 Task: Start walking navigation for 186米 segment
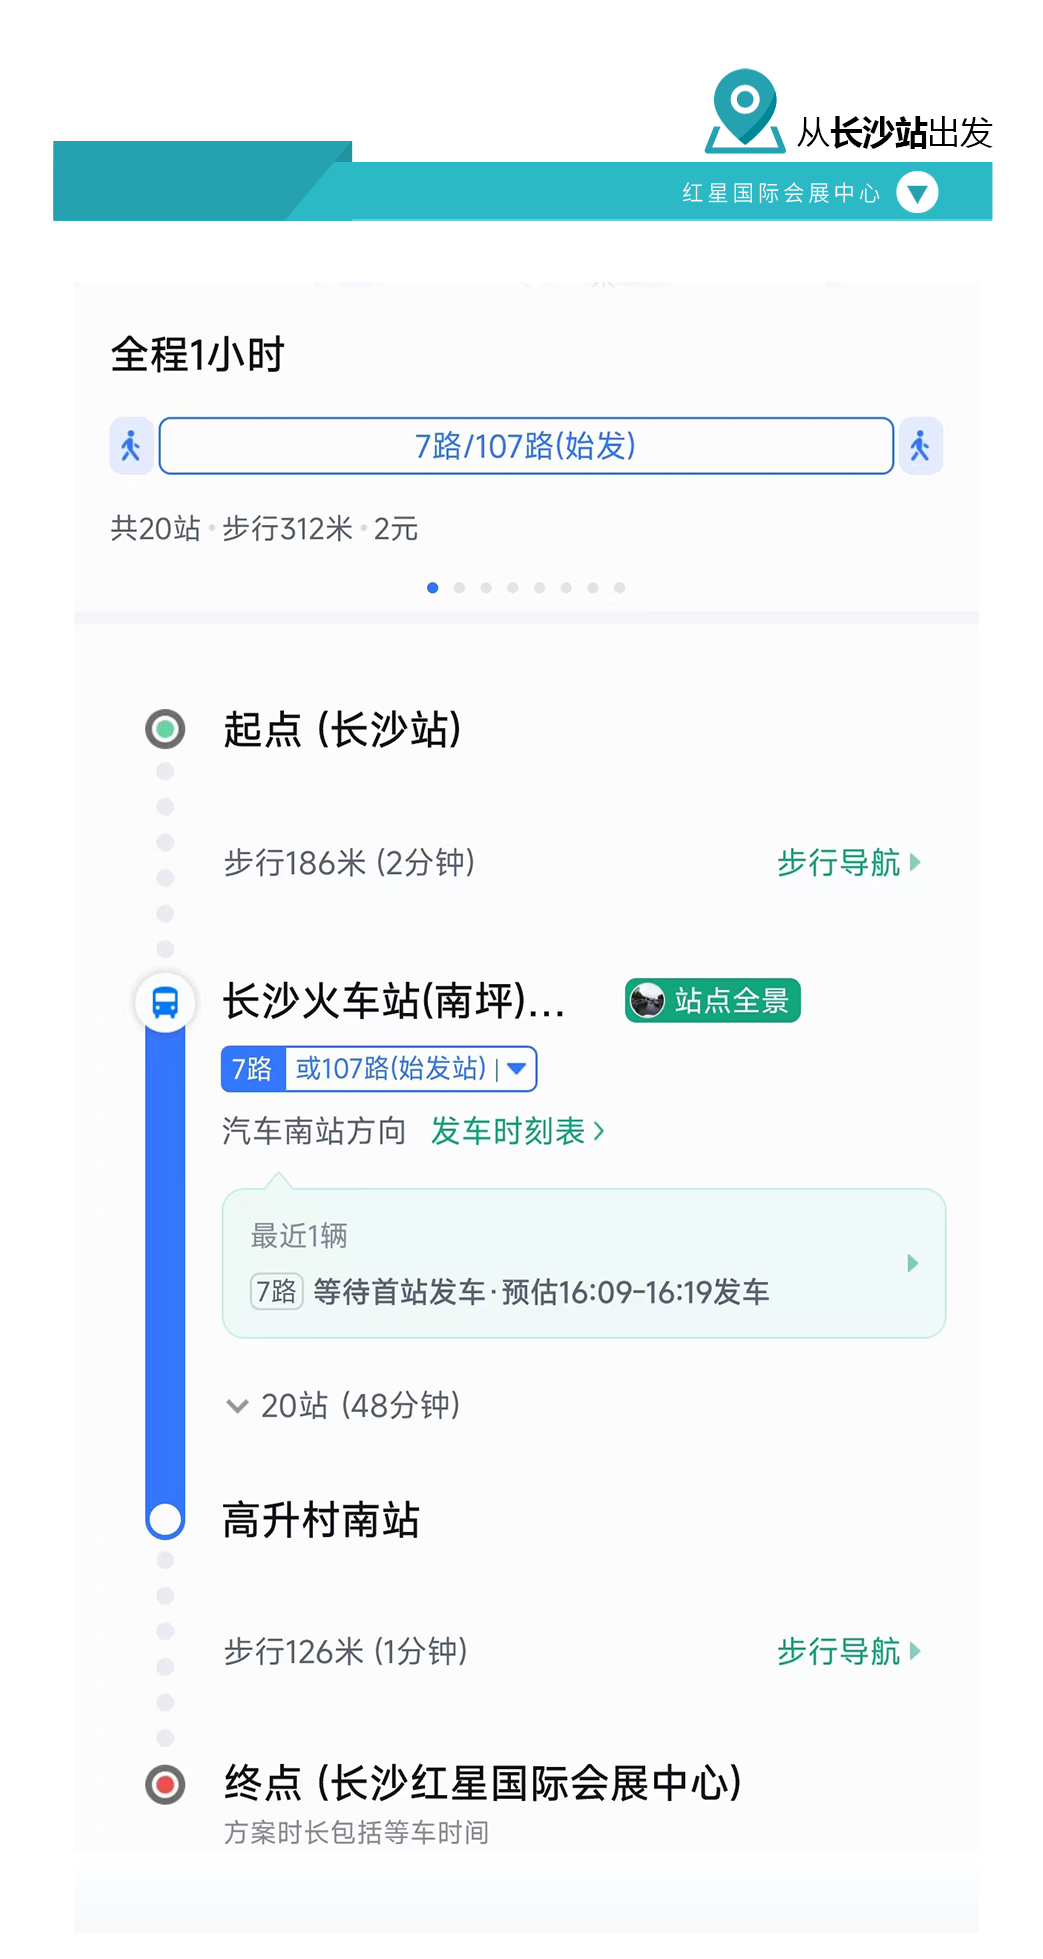click(x=848, y=862)
